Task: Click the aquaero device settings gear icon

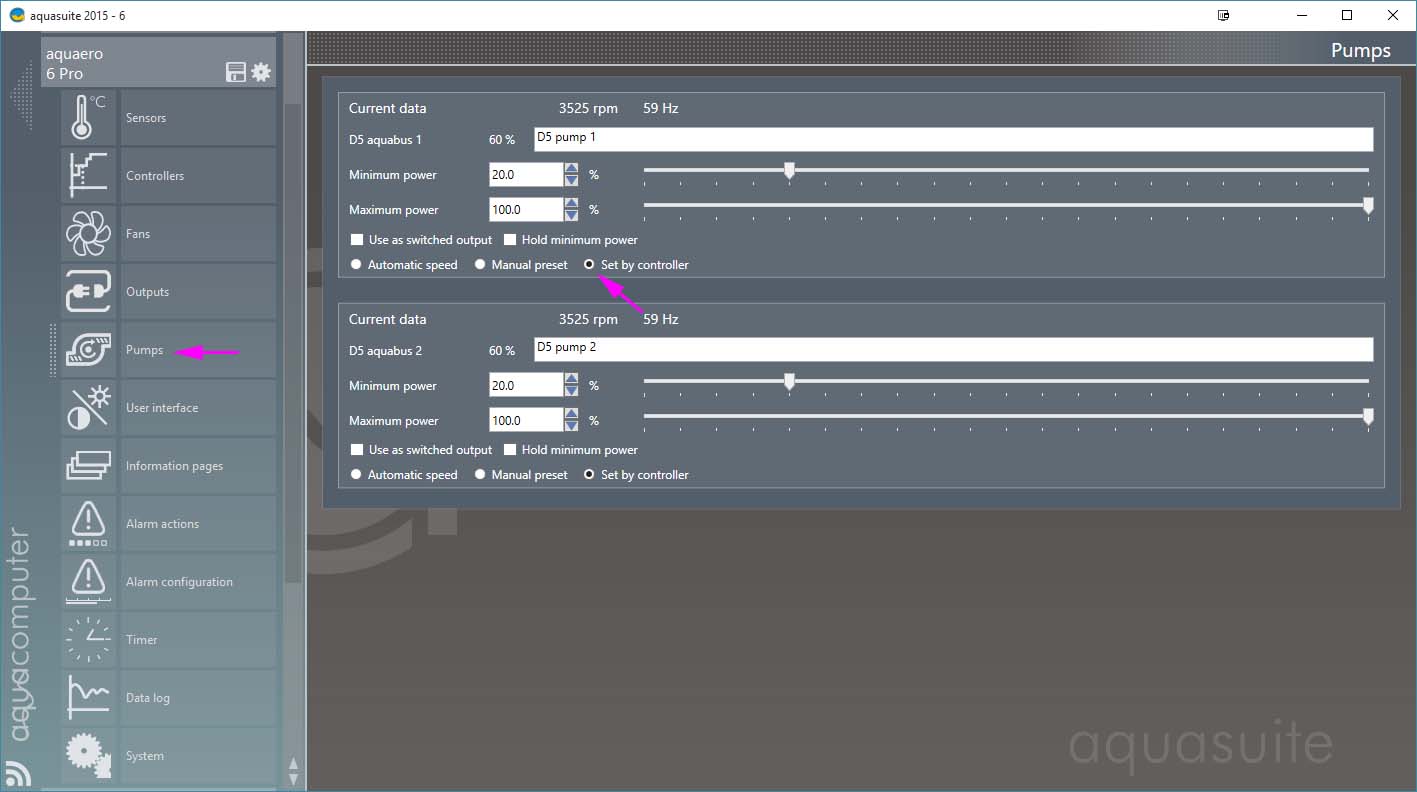Action: point(261,72)
